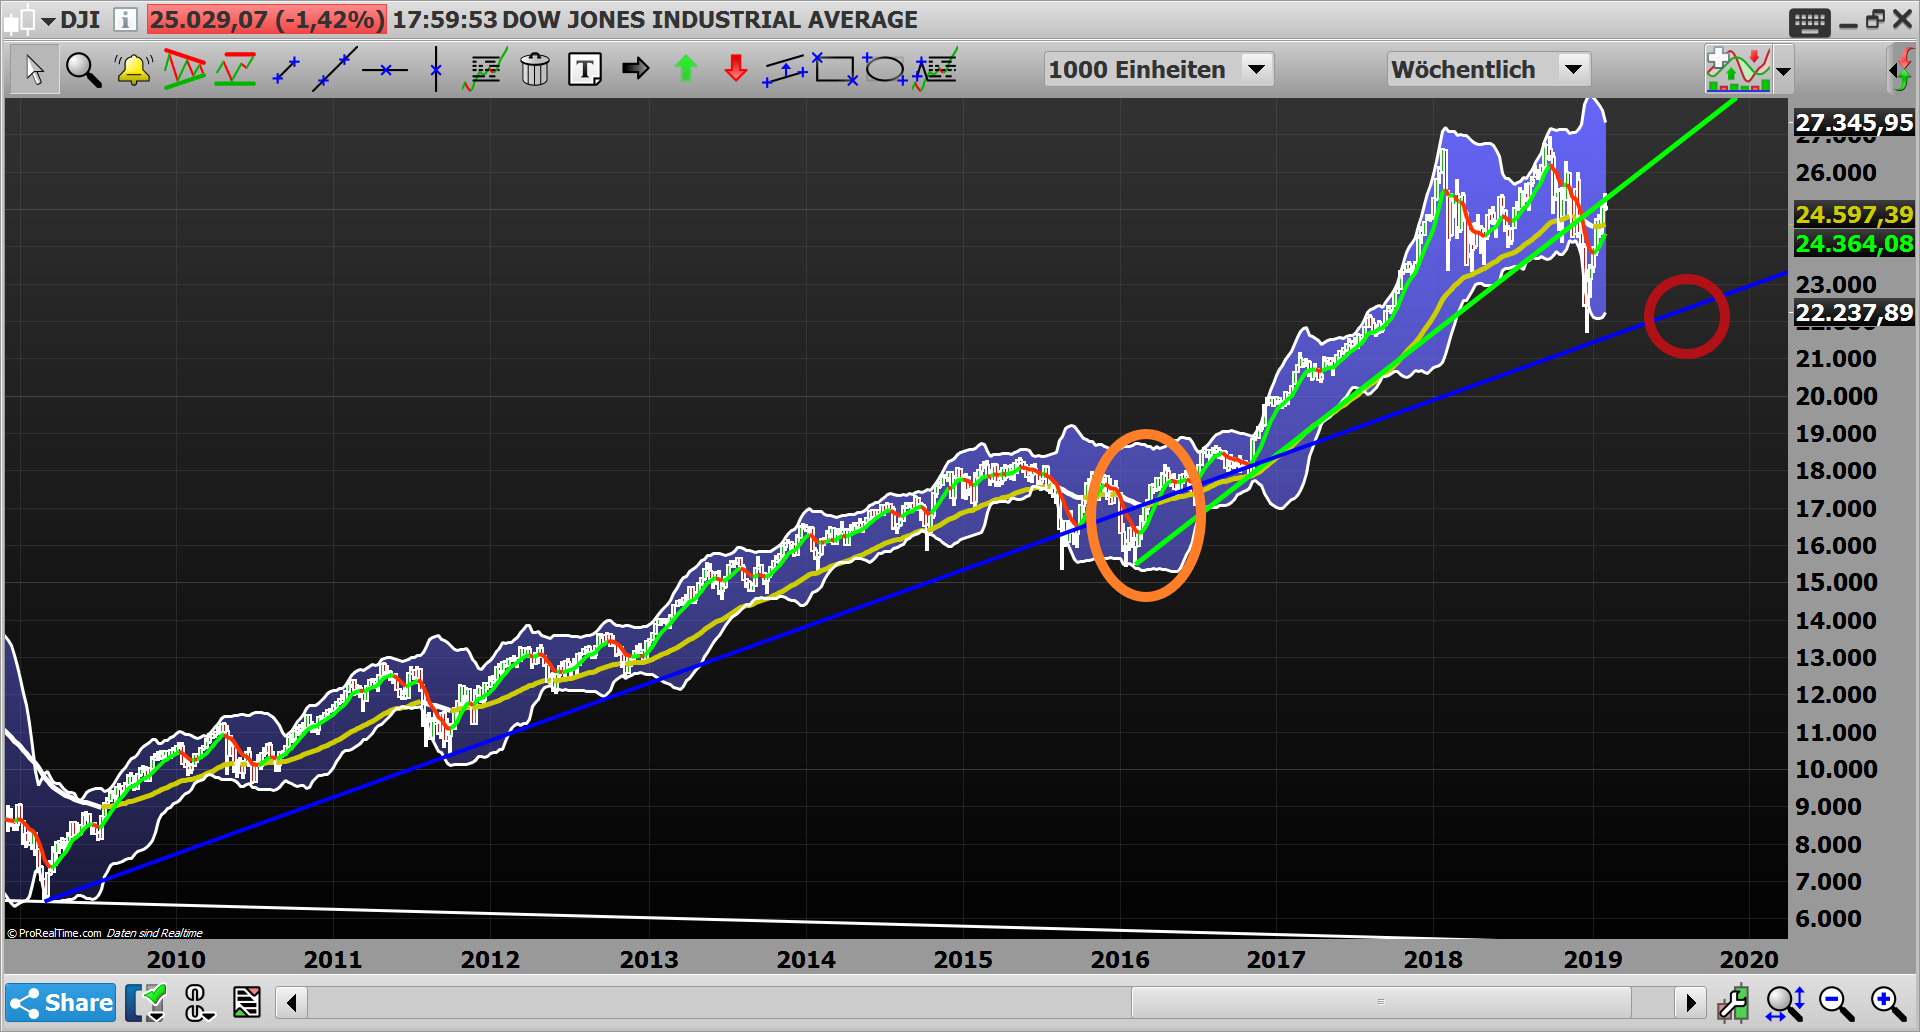Image resolution: width=1920 pixels, height=1032 pixels.
Task: Select the horizontal line tool
Action: 386,69
